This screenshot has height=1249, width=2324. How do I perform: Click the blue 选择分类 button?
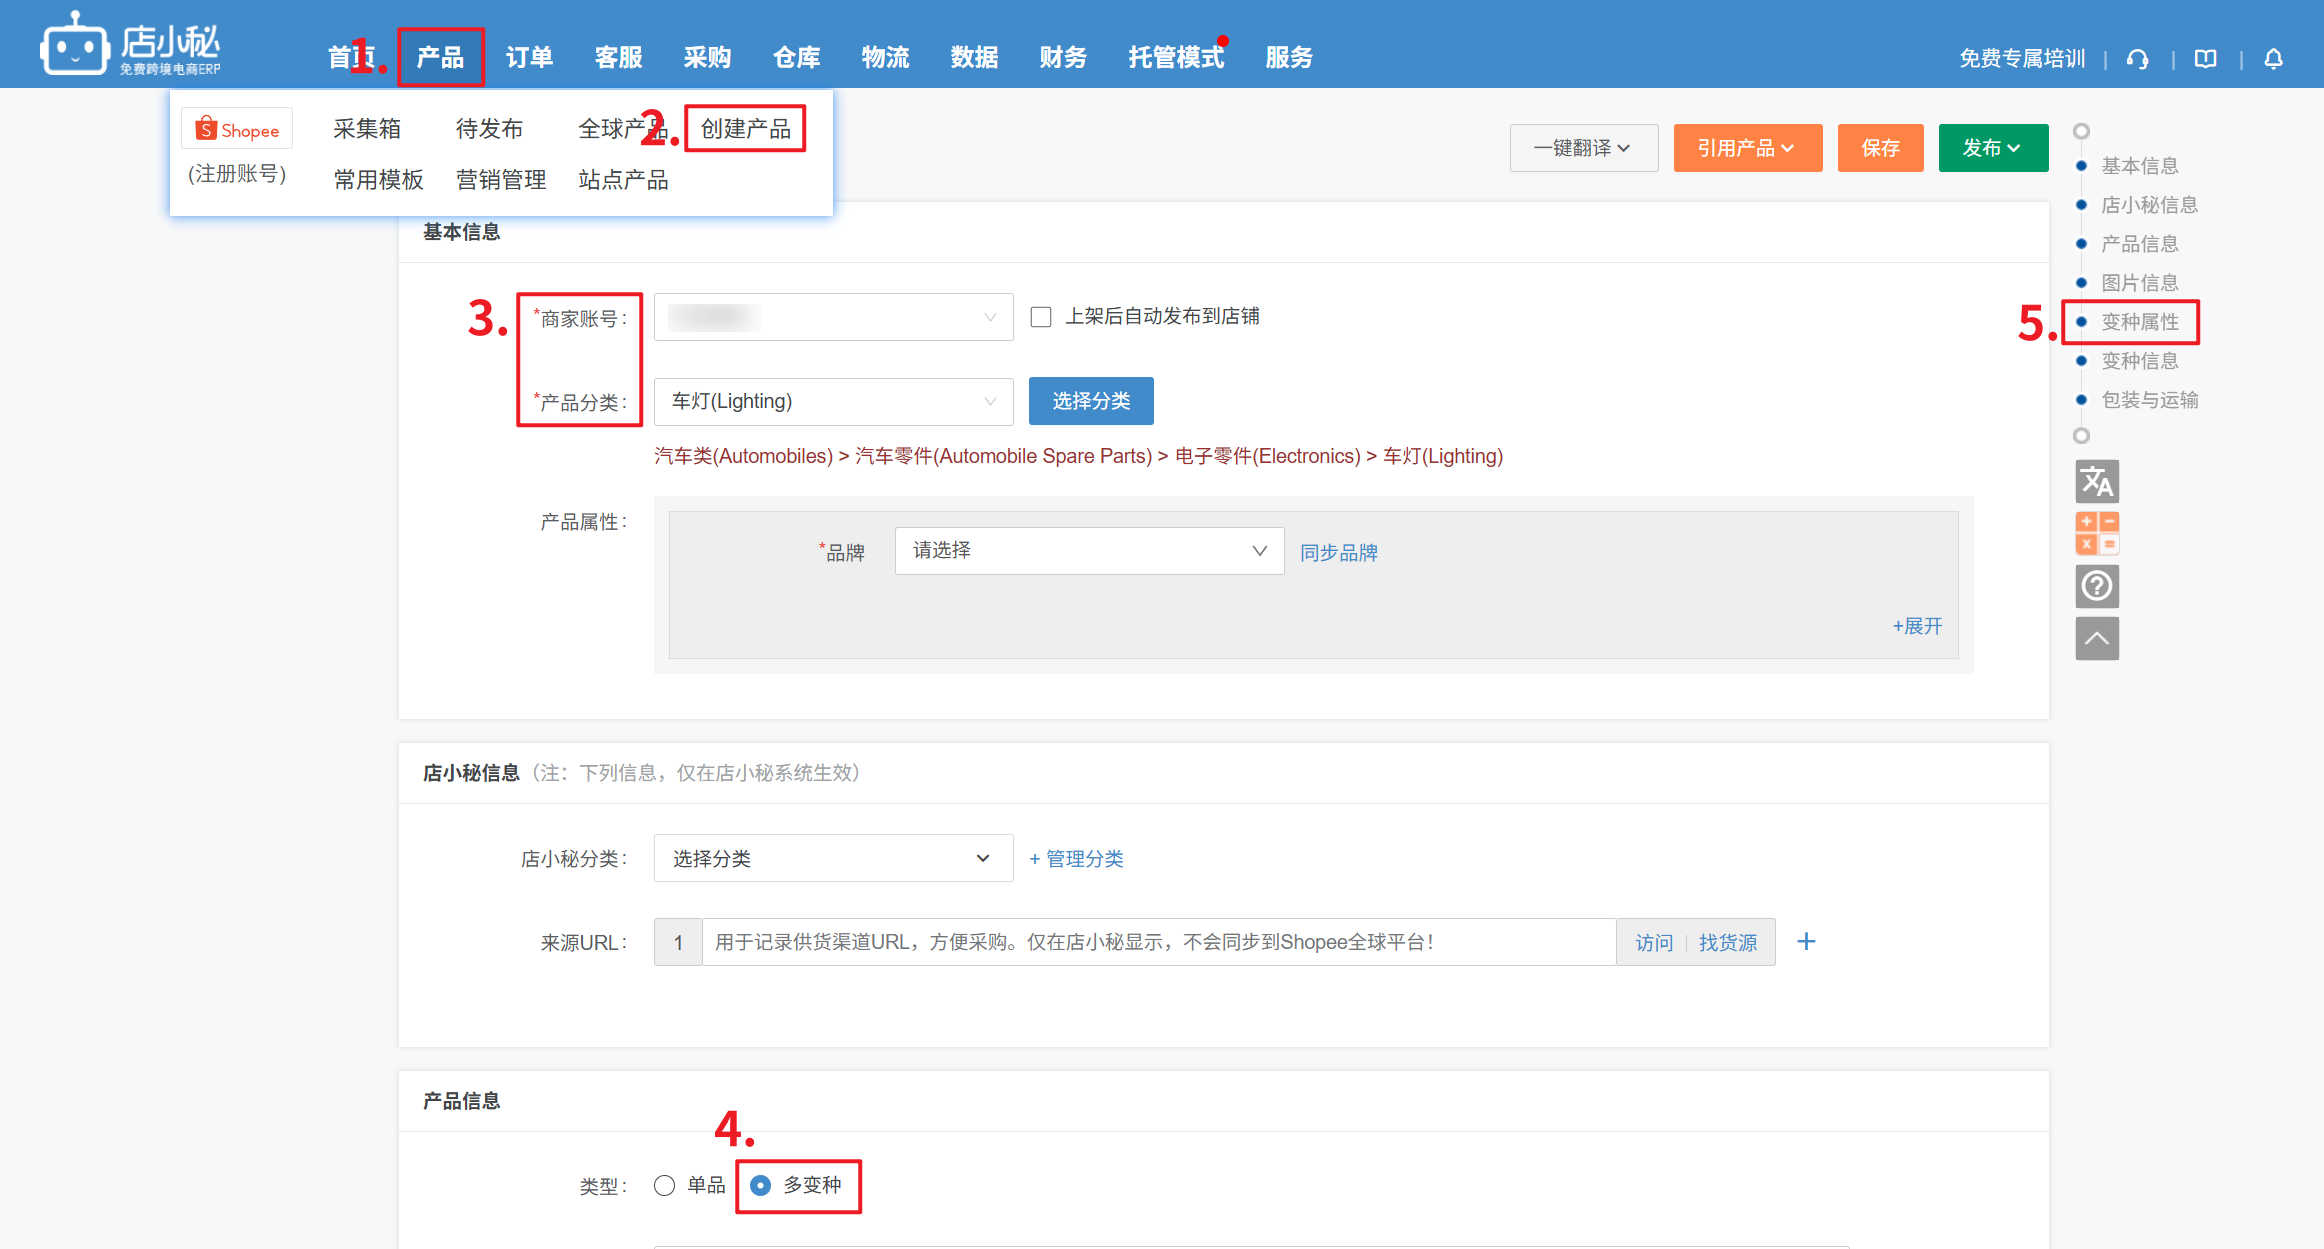pos(1090,401)
